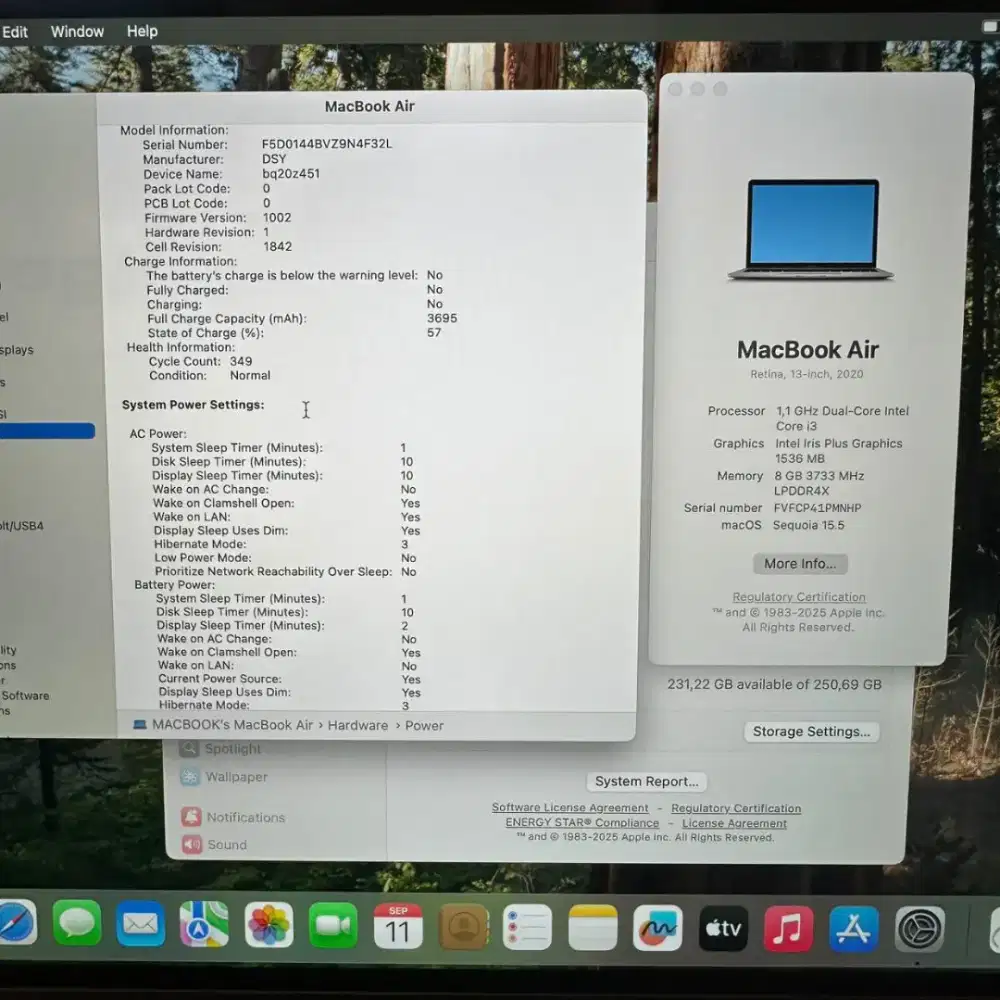Launch FaceTime from the Dock
This screenshot has height=1000, width=1000.
coord(333,925)
